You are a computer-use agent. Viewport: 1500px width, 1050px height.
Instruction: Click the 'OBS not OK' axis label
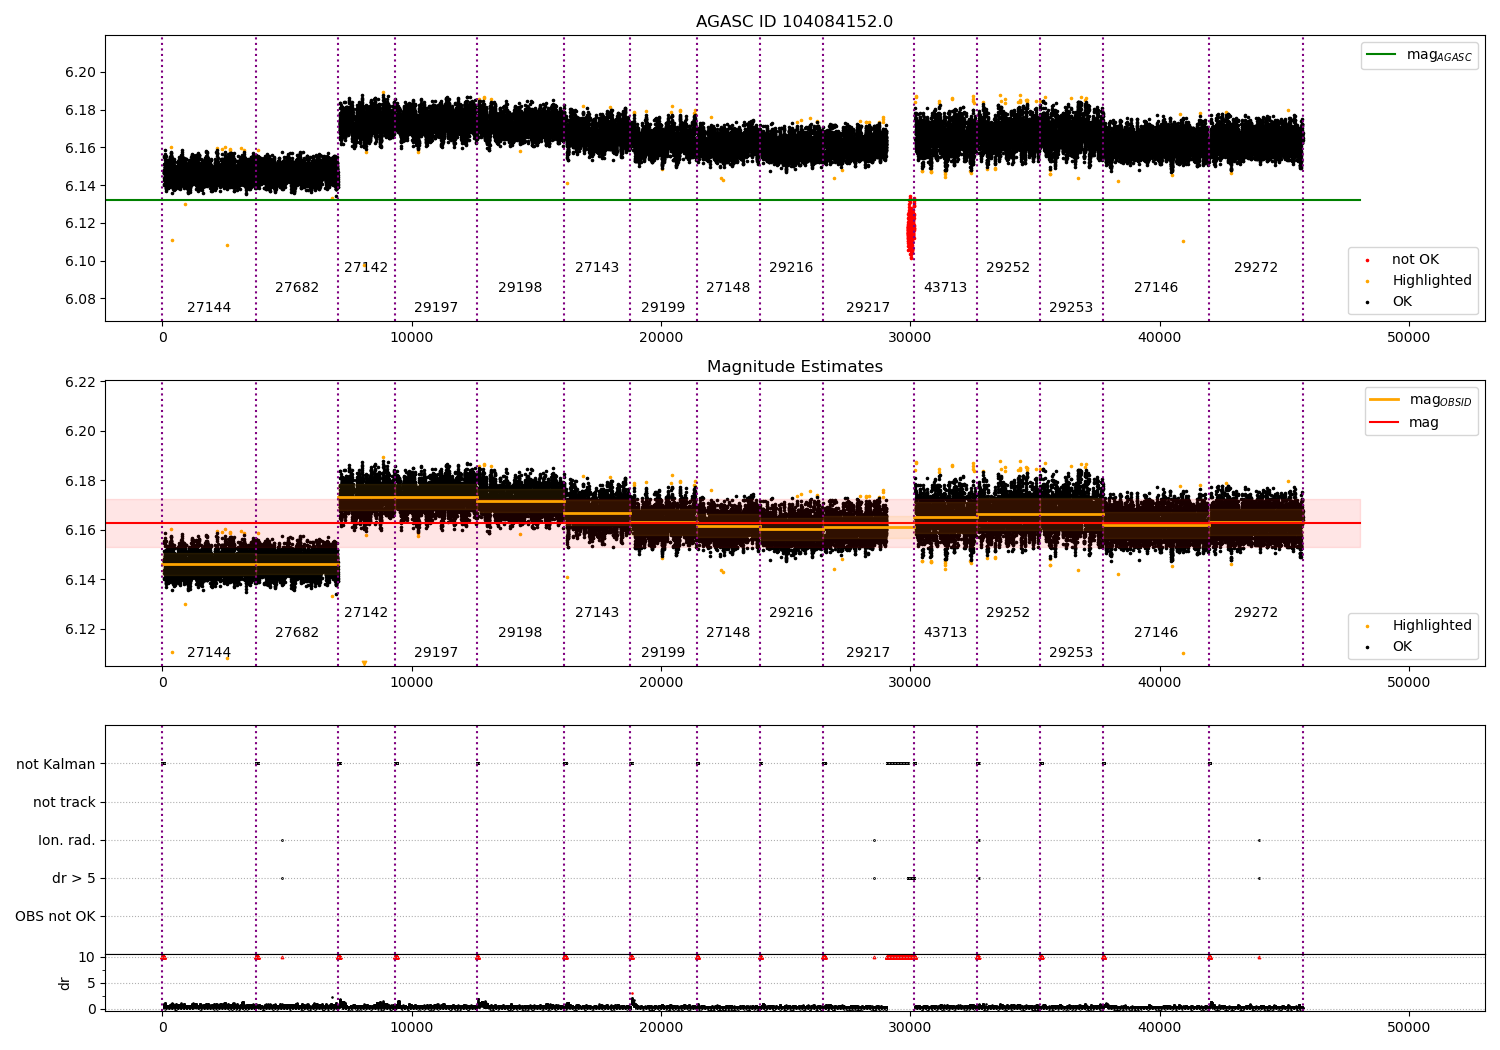[x=55, y=917]
